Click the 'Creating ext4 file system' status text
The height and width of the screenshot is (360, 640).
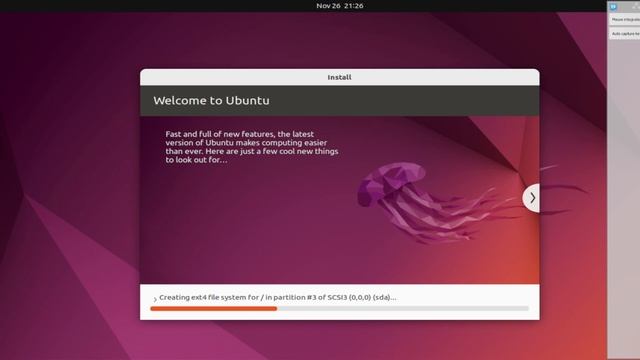pos(278,297)
